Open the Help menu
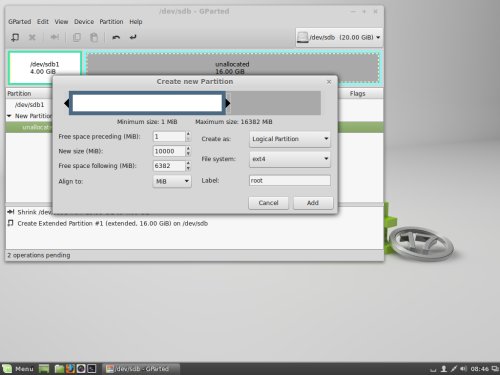 tap(136, 22)
